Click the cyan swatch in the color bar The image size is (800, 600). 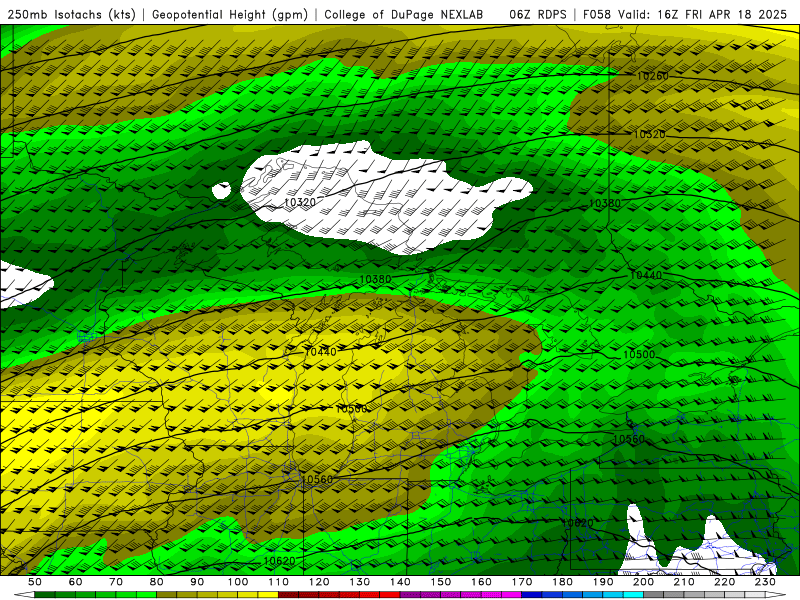tap(634, 595)
